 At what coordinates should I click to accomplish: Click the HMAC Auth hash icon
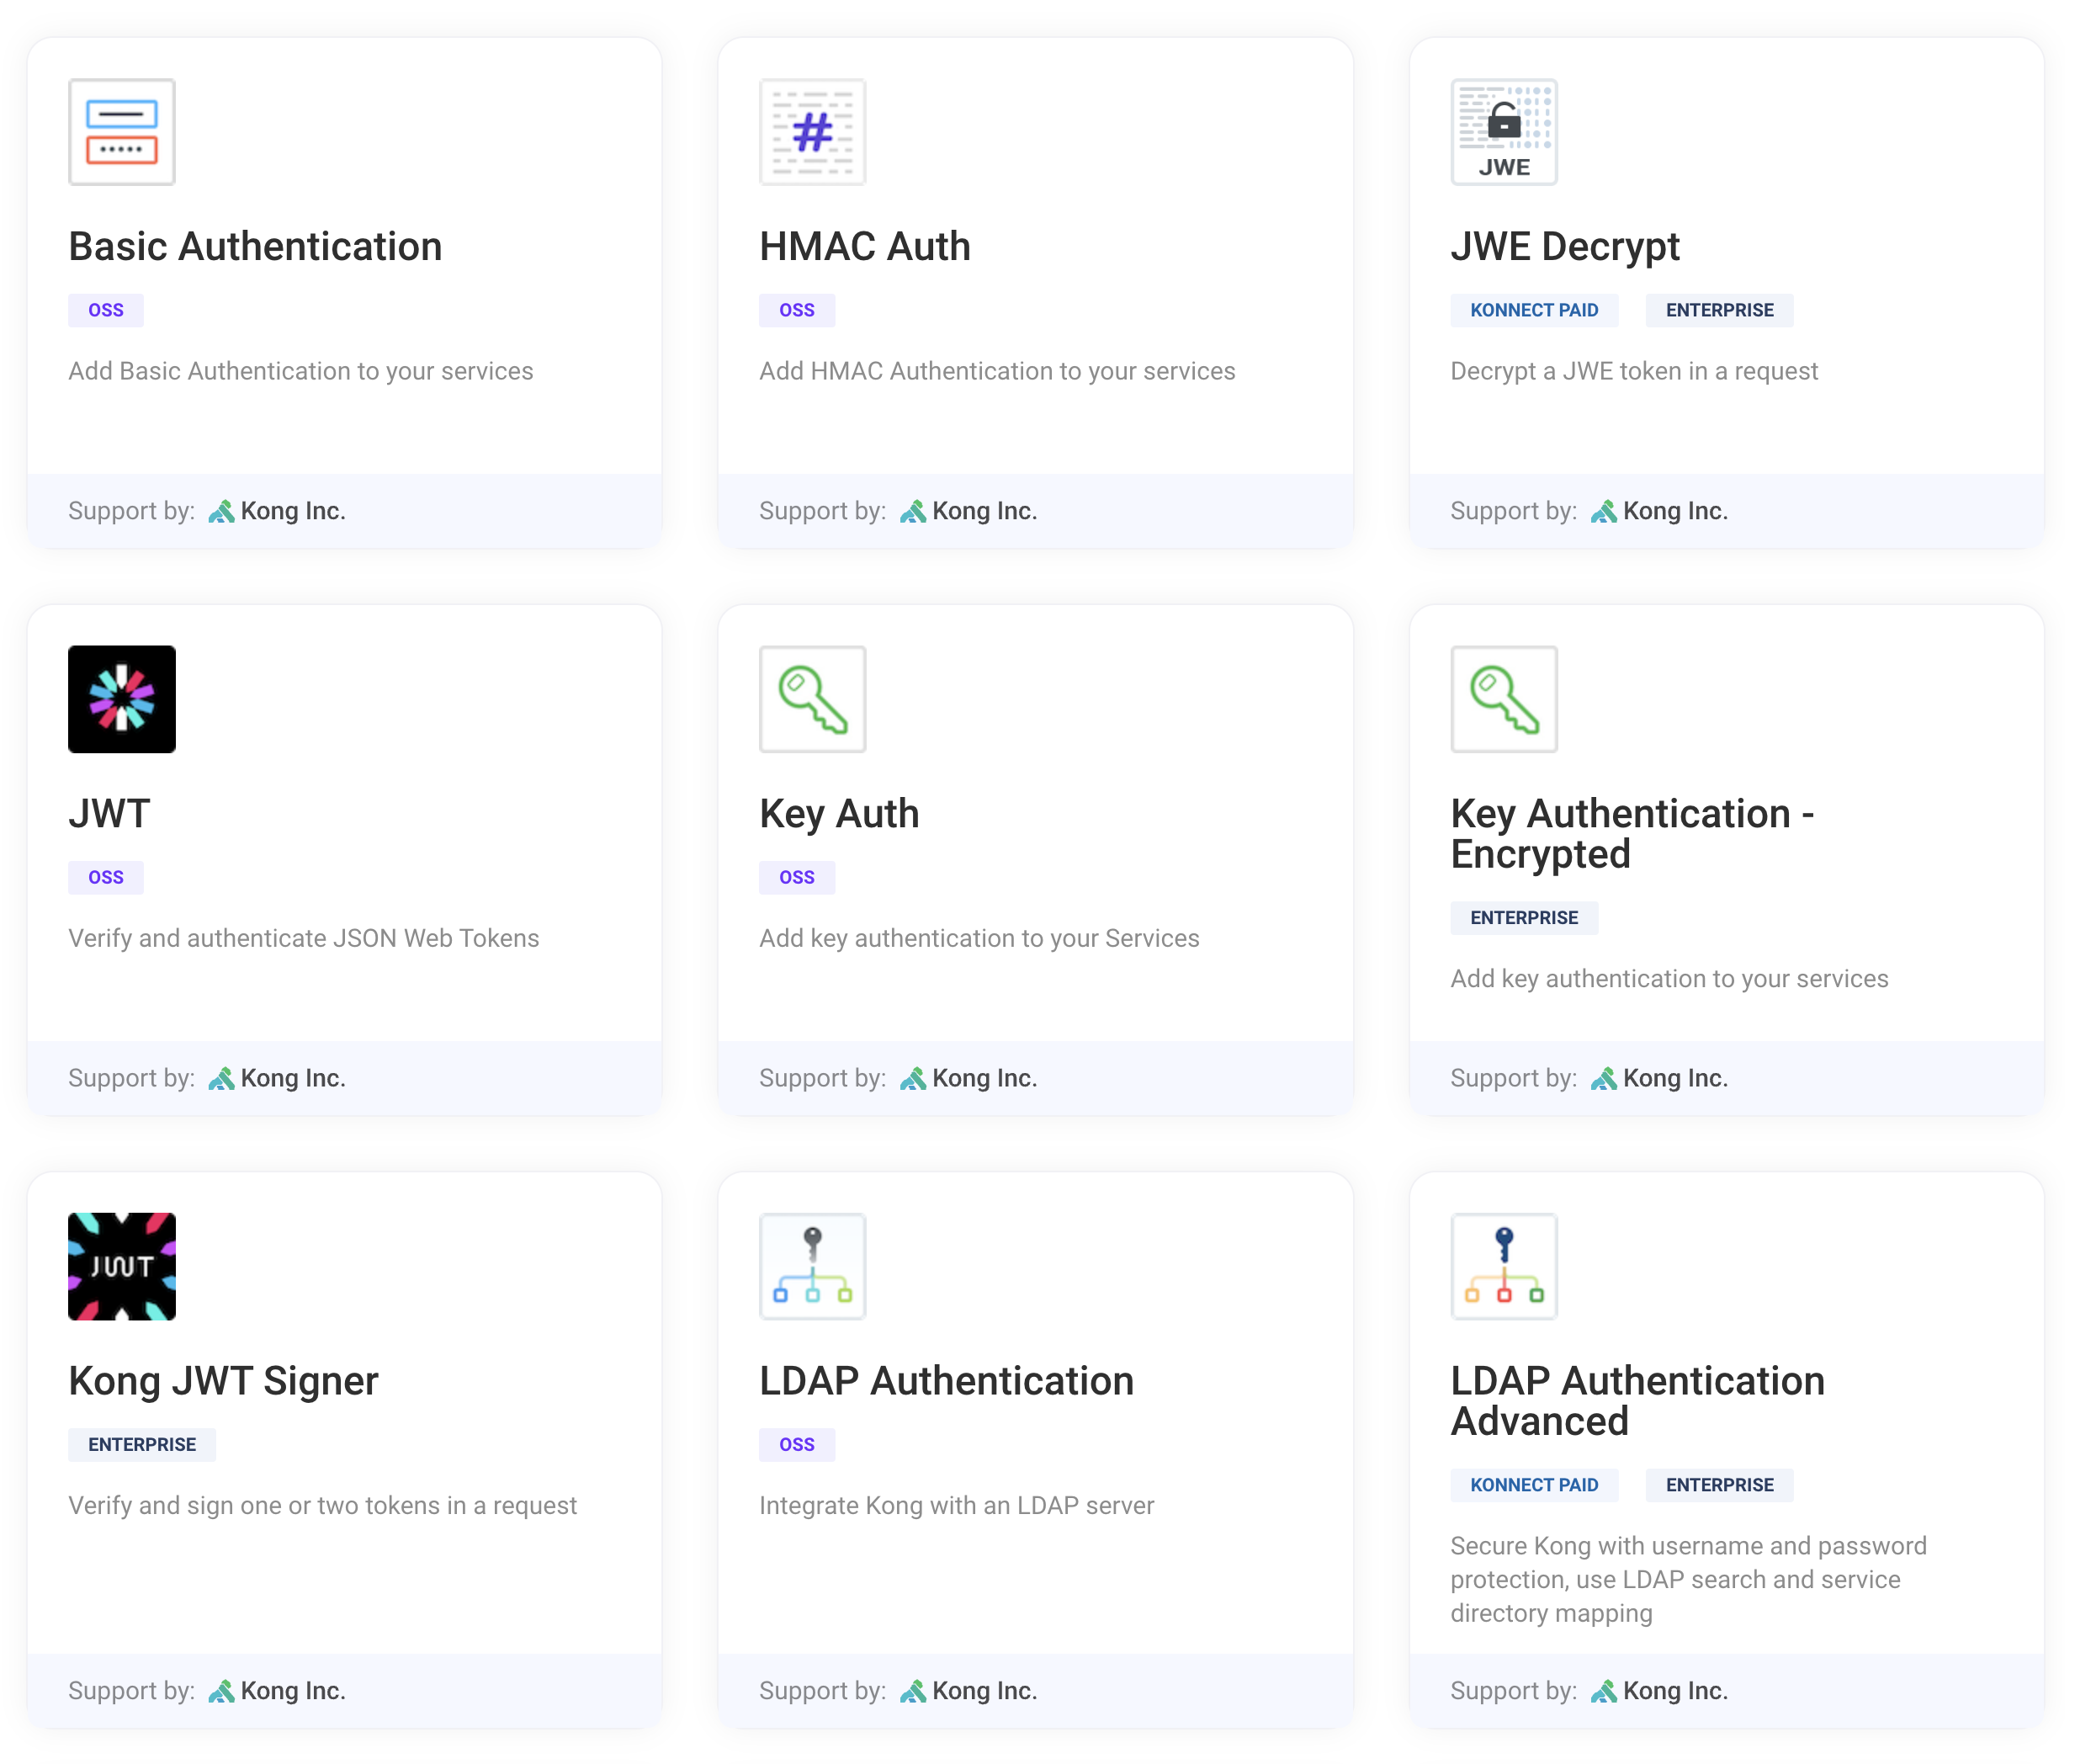coord(812,132)
